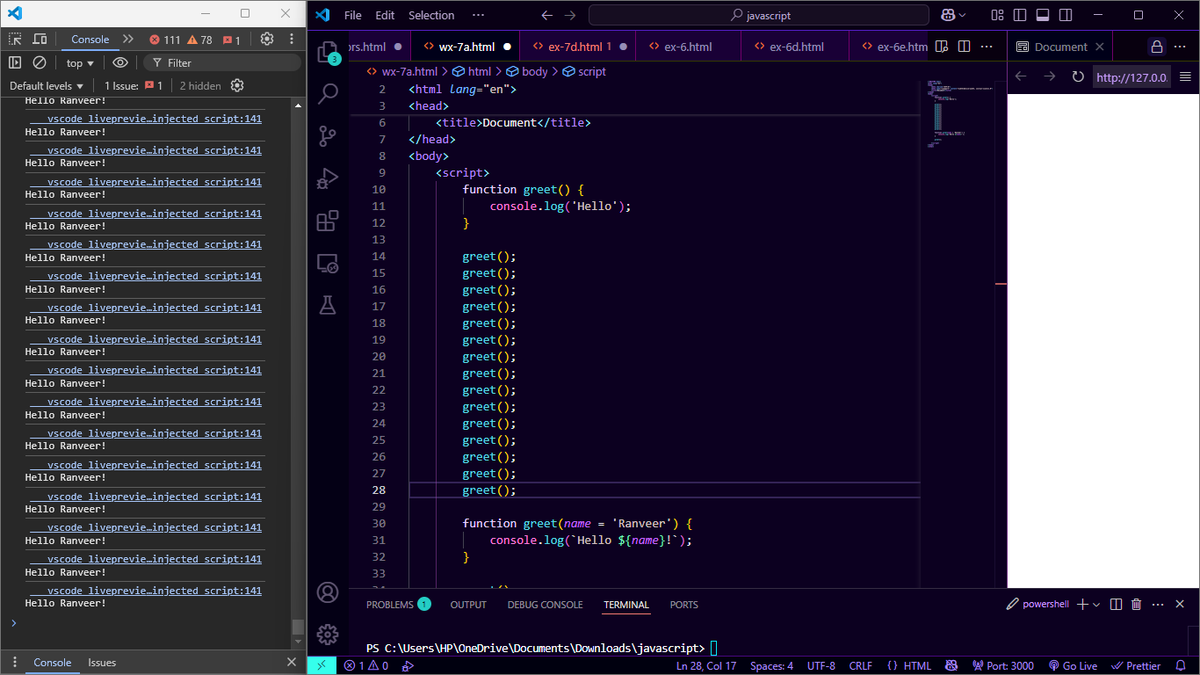Click the Live Preview show preview icon

click(942, 47)
